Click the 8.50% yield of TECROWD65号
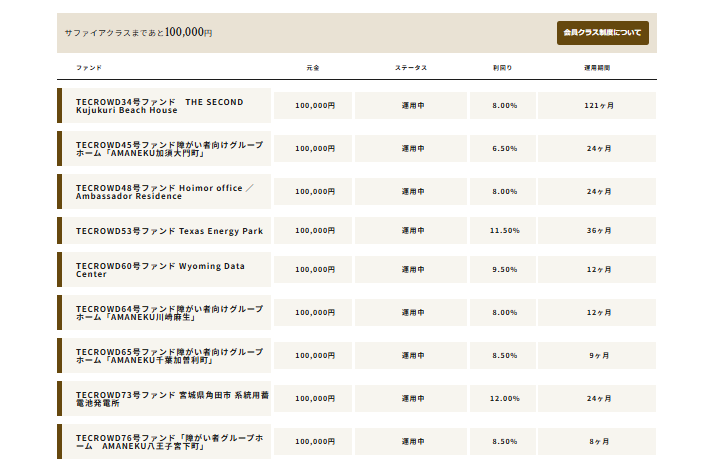Screen dimensions: 707x467 pyautogui.click(x=503, y=356)
